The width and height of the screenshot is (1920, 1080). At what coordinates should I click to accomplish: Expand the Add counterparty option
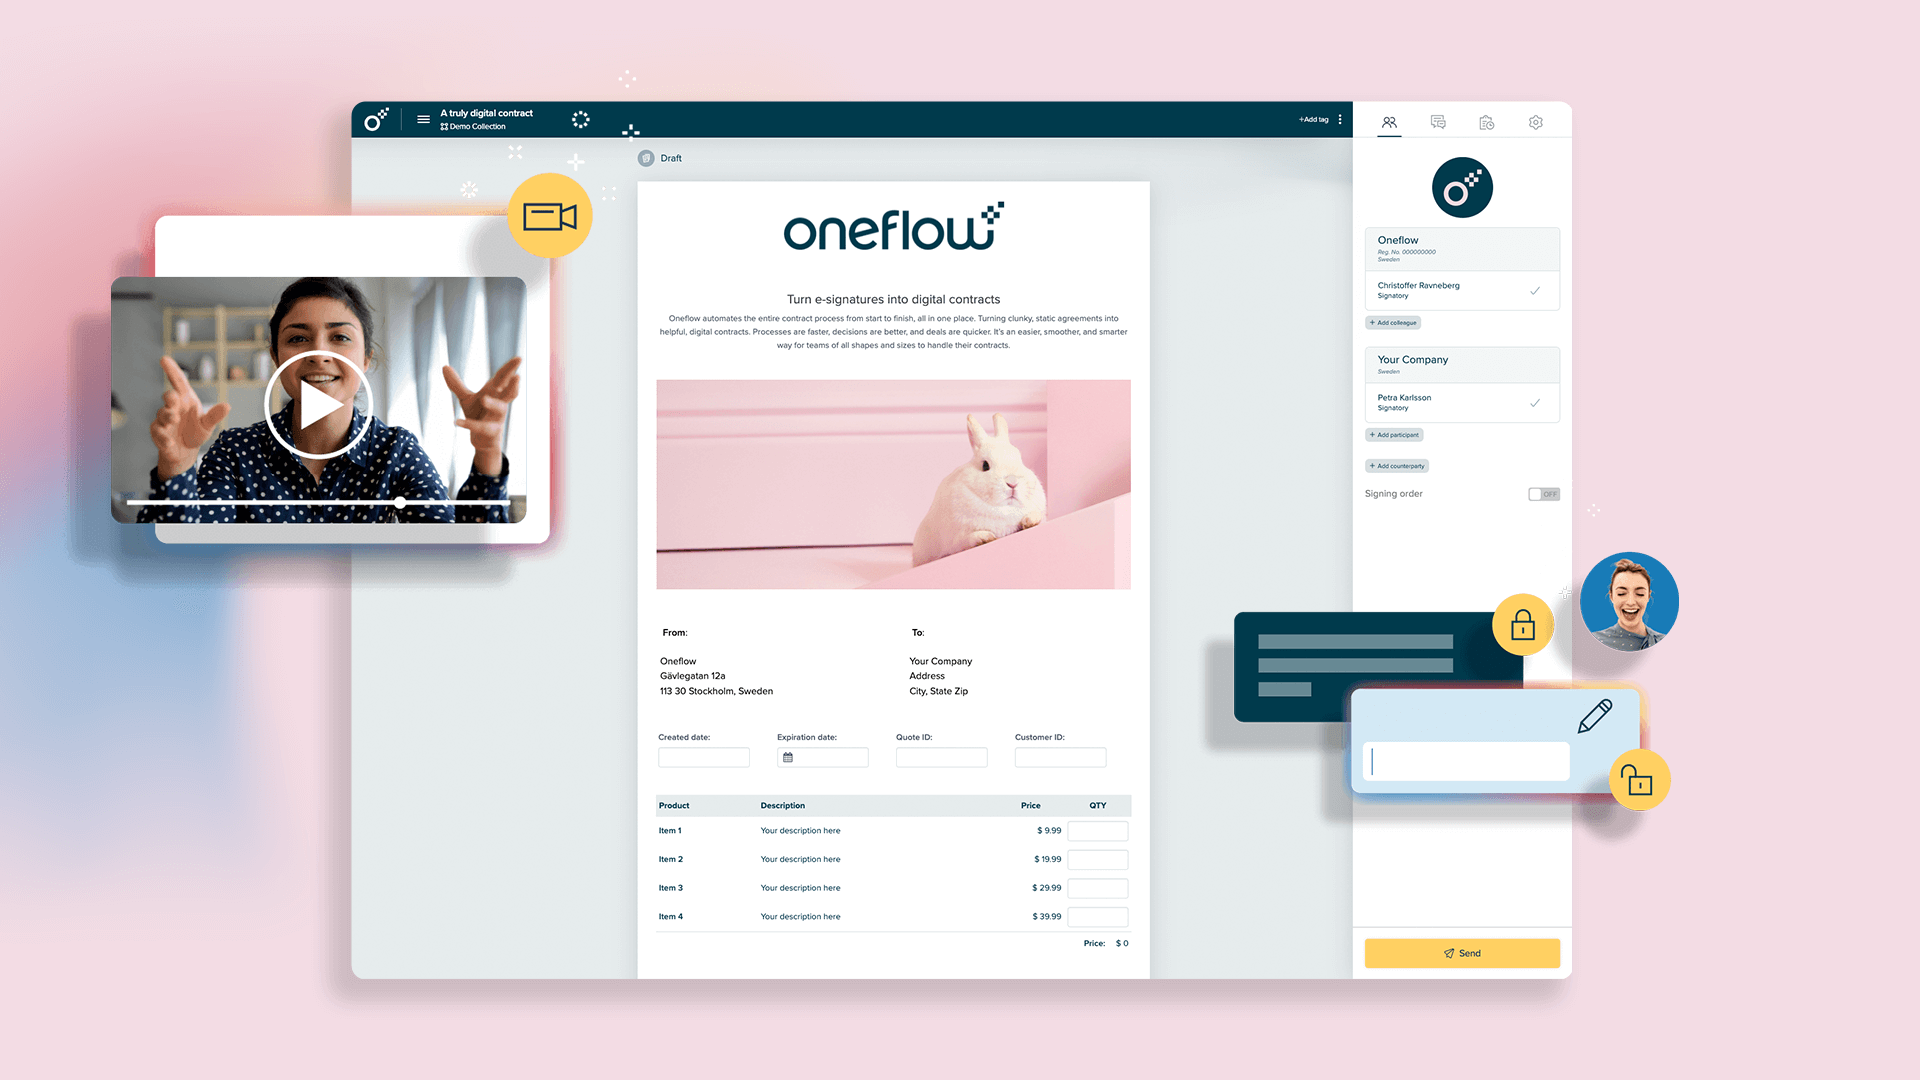1396,464
